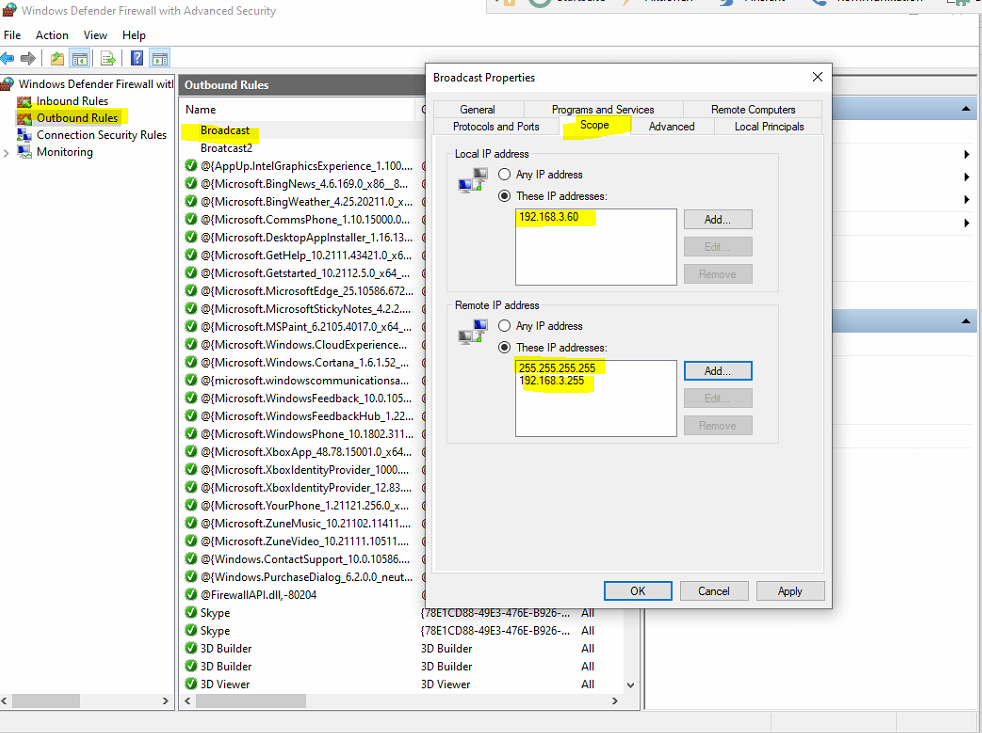Click tree pane horizontal scrollbar left arrow
The height and width of the screenshot is (733, 982).
[x=5, y=700]
